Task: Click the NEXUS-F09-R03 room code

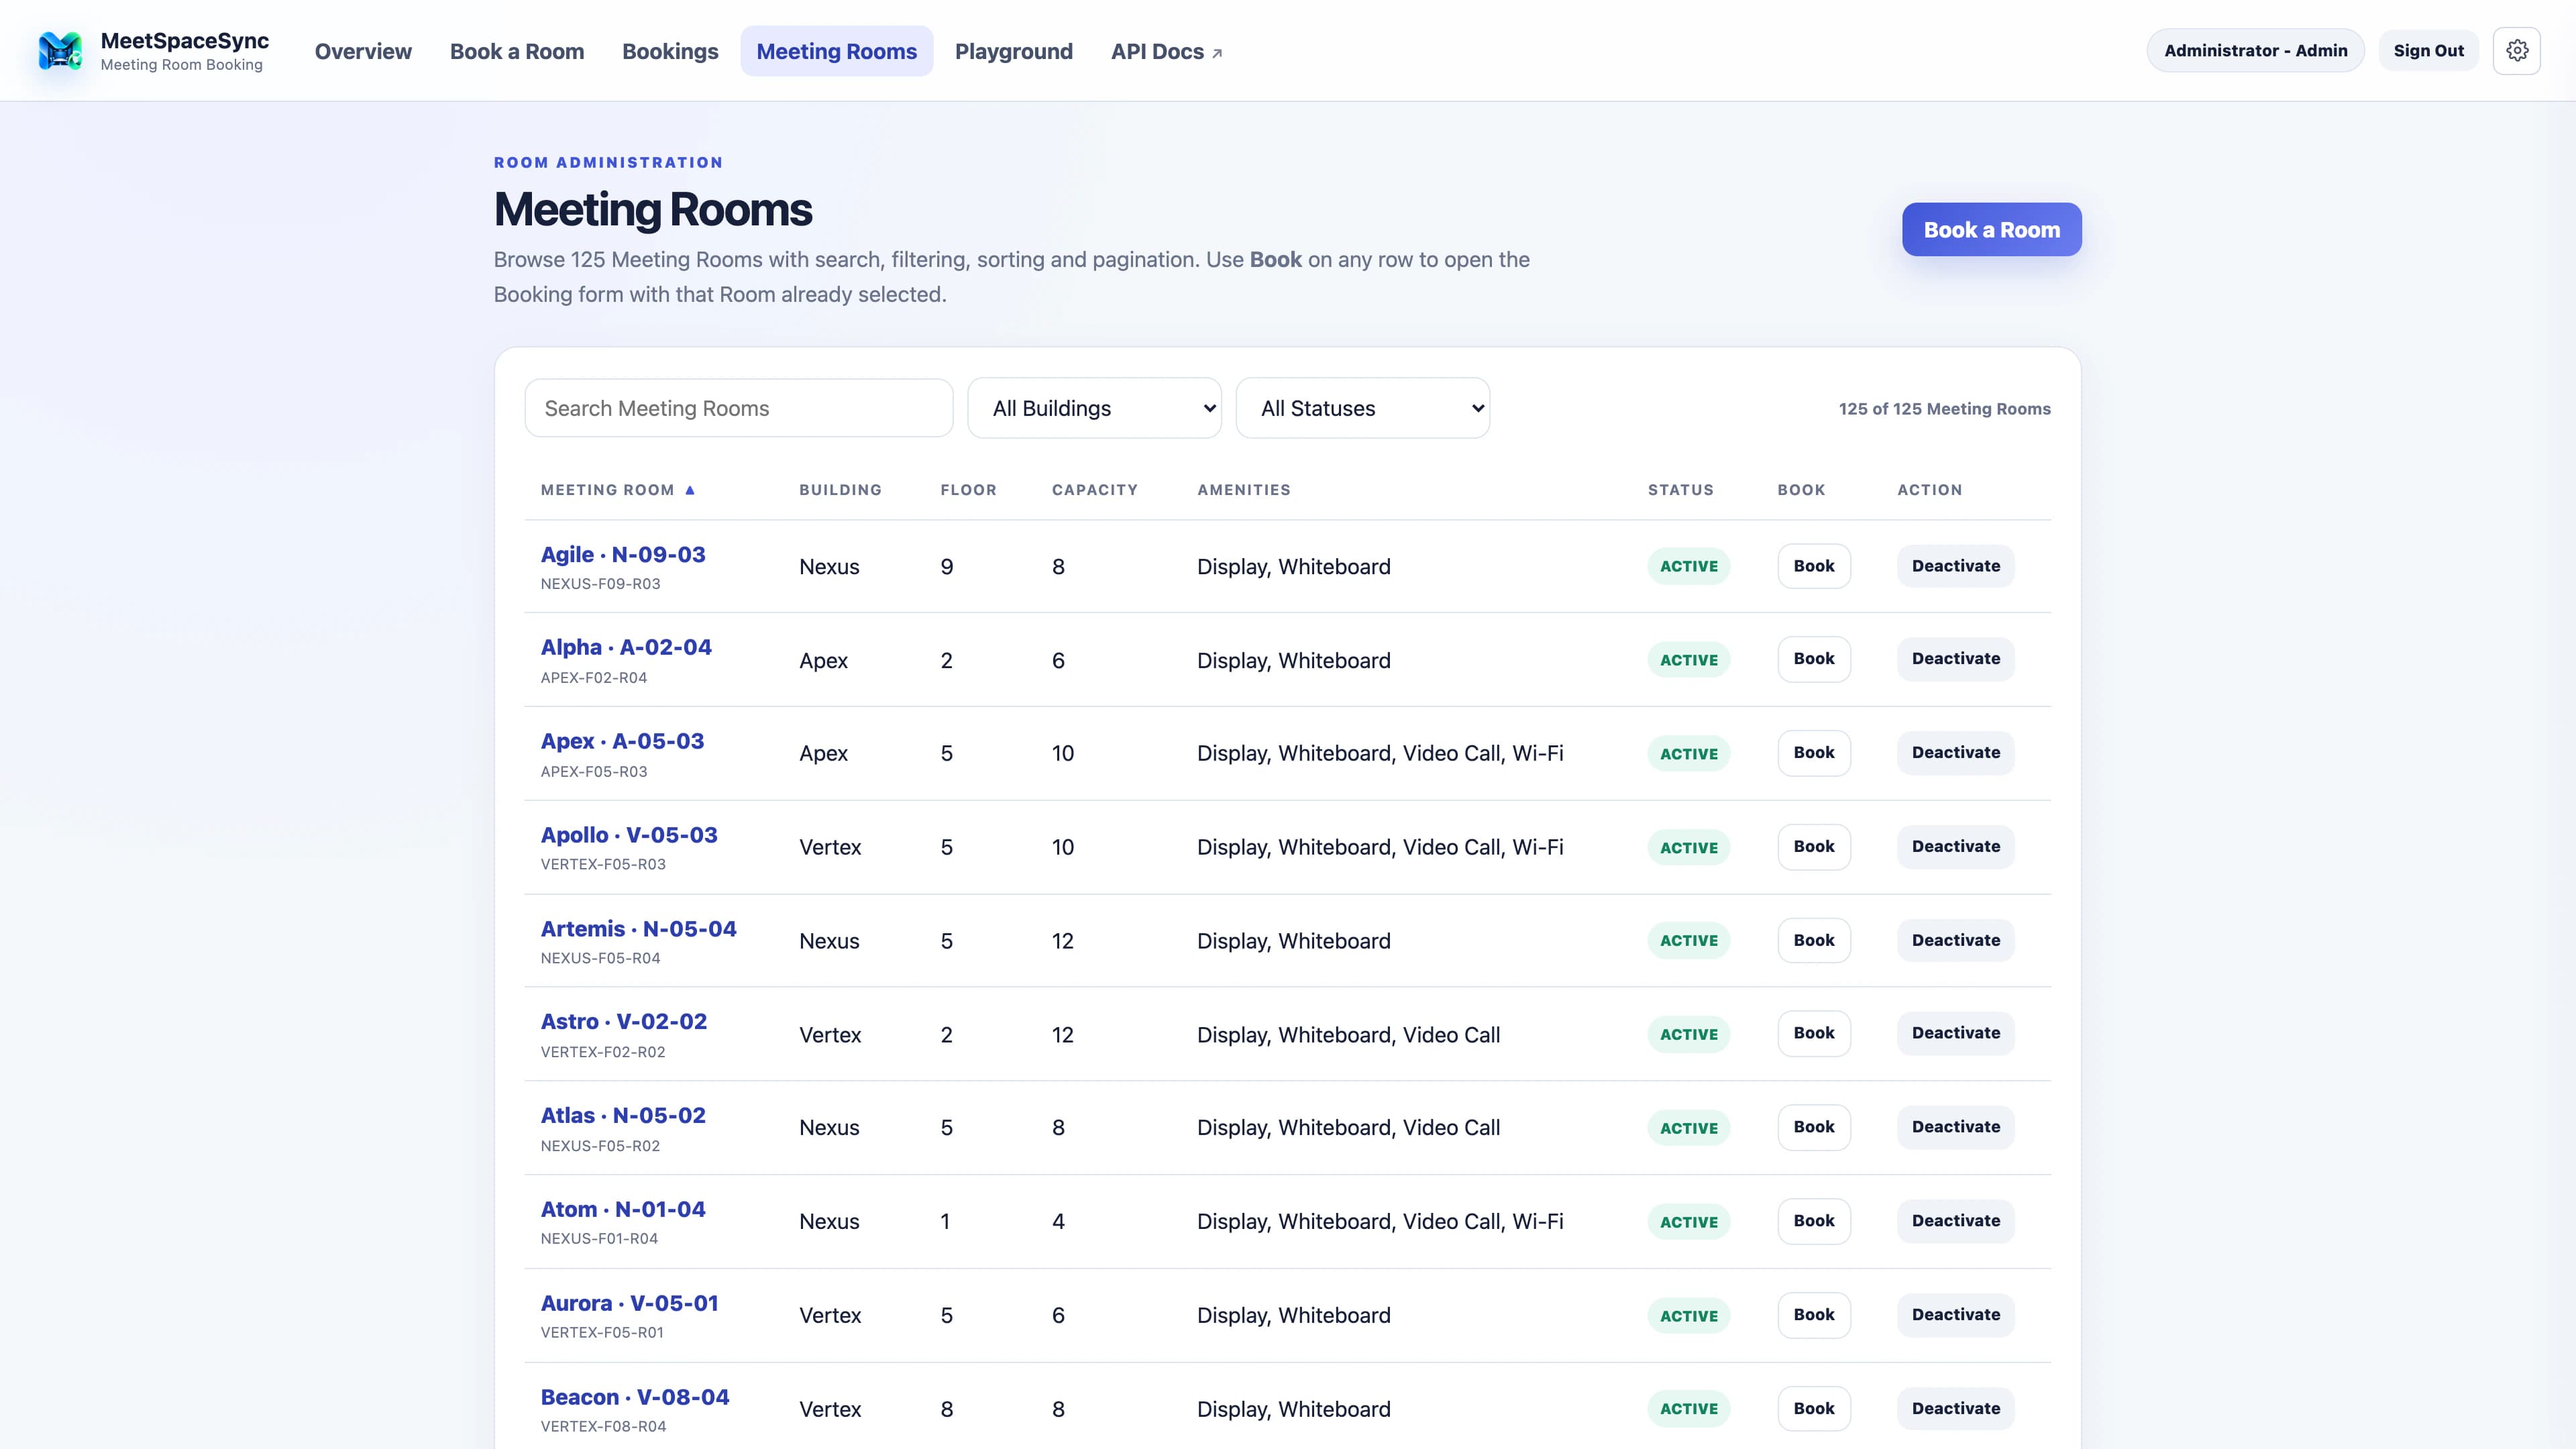Action: click(x=600, y=584)
